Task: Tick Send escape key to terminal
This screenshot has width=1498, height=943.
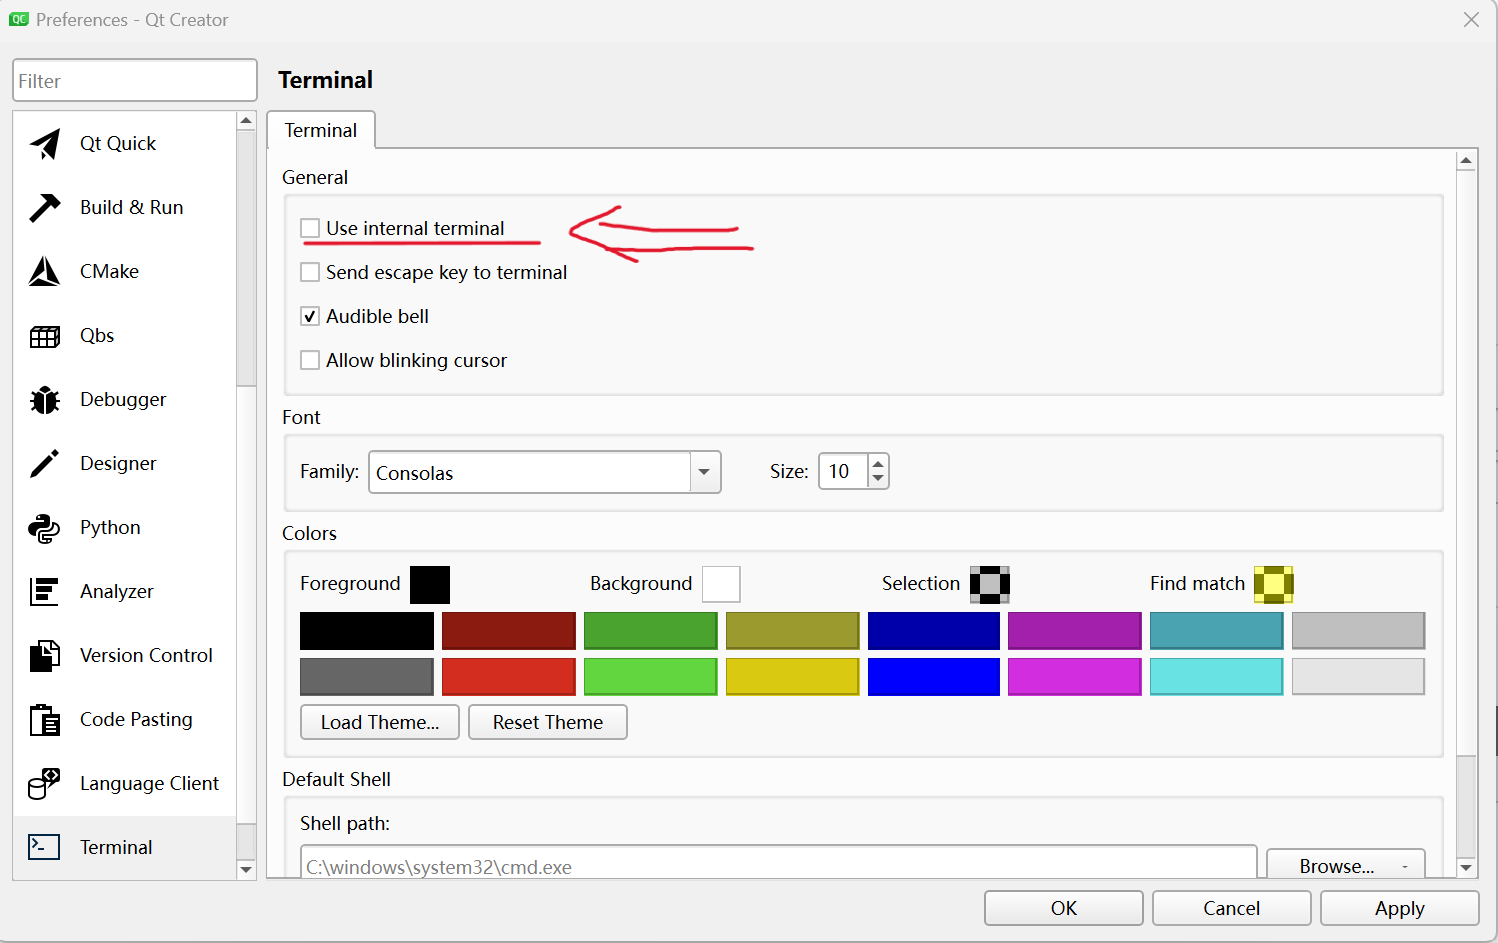Action: (310, 272)
